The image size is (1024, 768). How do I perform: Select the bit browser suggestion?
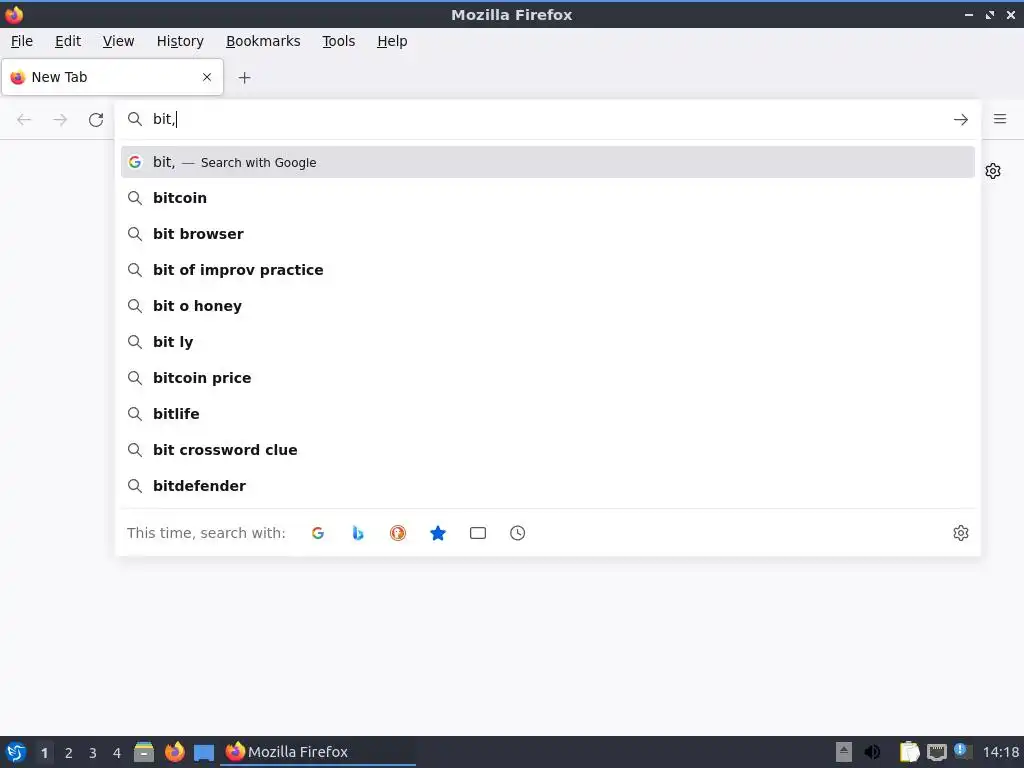(547, 234)
